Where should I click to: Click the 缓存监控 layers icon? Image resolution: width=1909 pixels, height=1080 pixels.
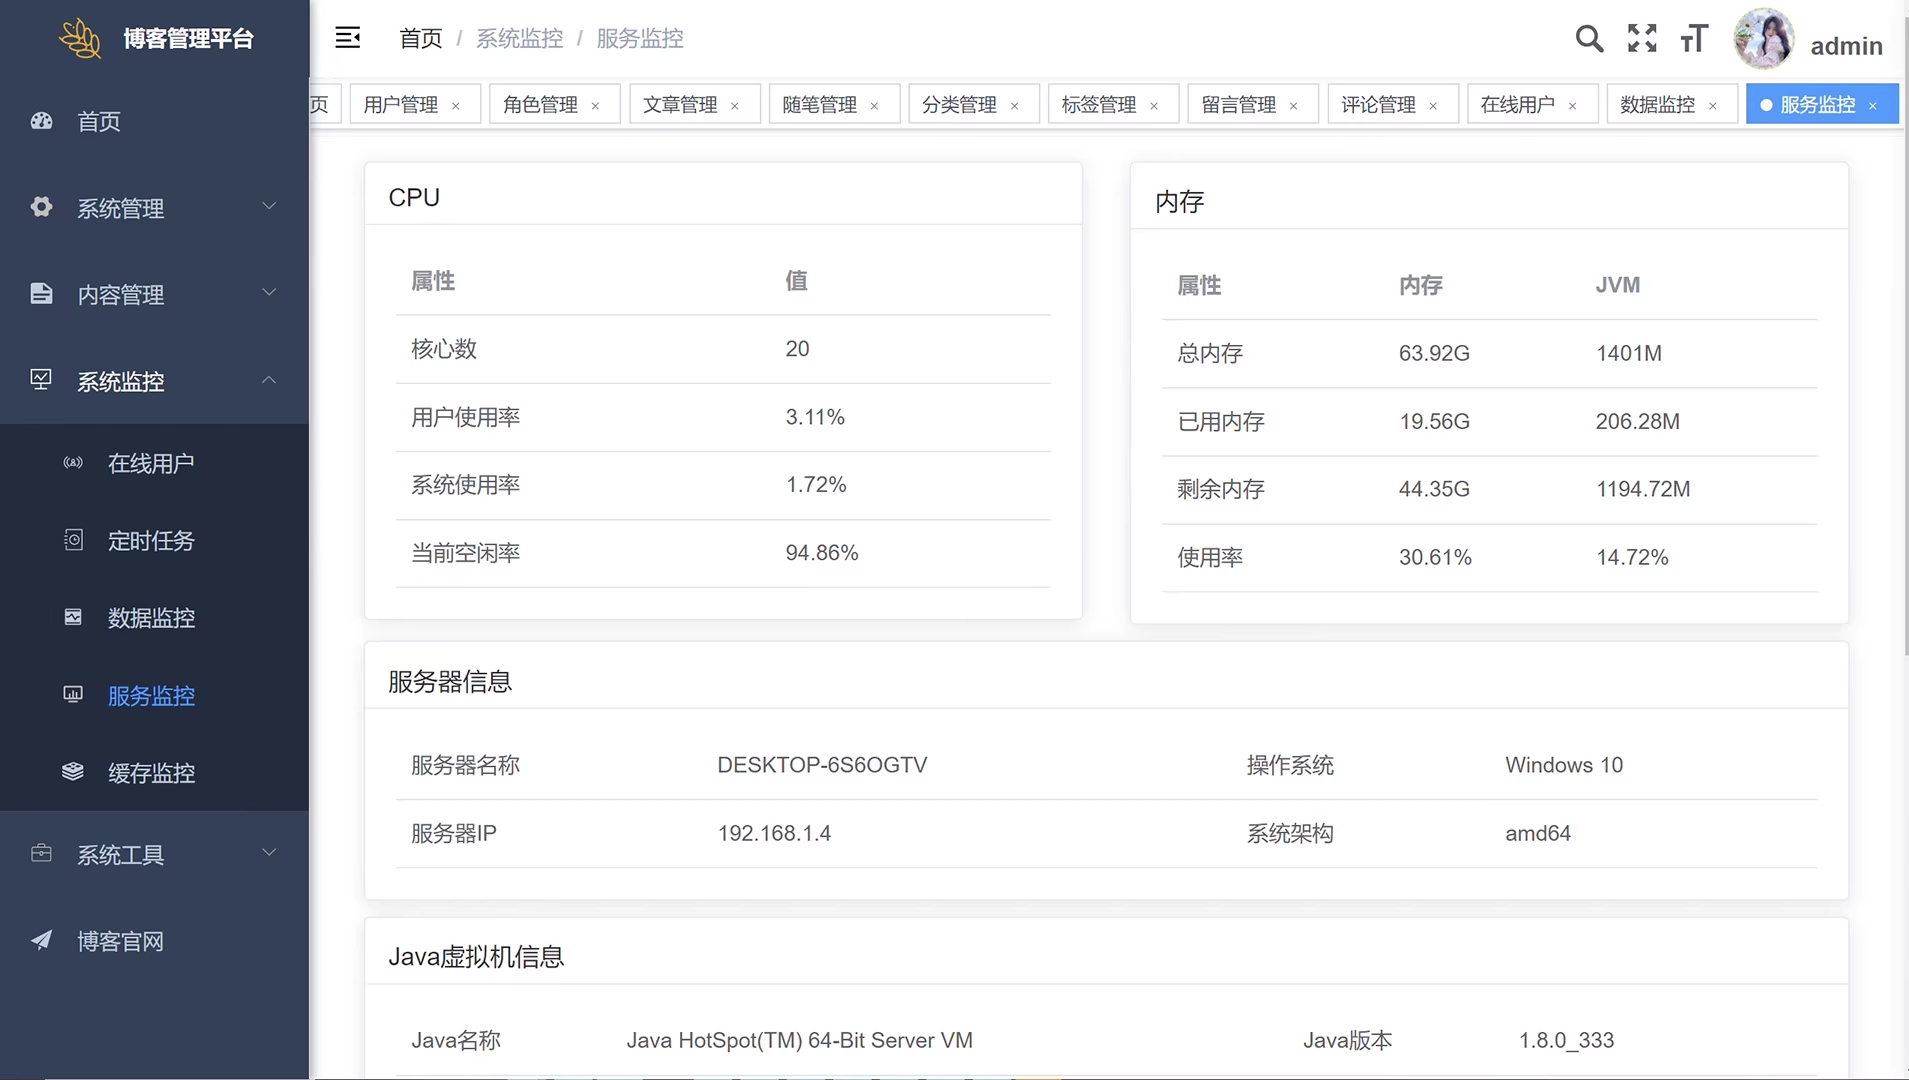click(x=73, y=771)
